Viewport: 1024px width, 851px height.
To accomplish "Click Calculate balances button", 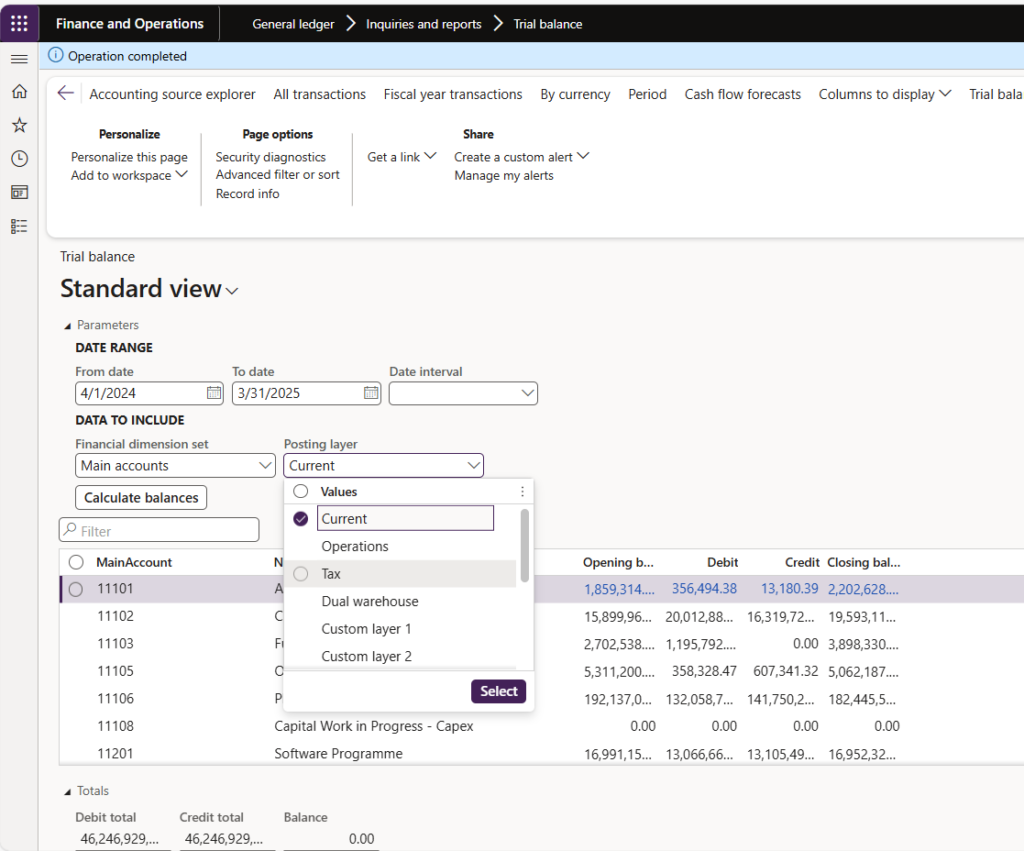I will coord(141,497).
